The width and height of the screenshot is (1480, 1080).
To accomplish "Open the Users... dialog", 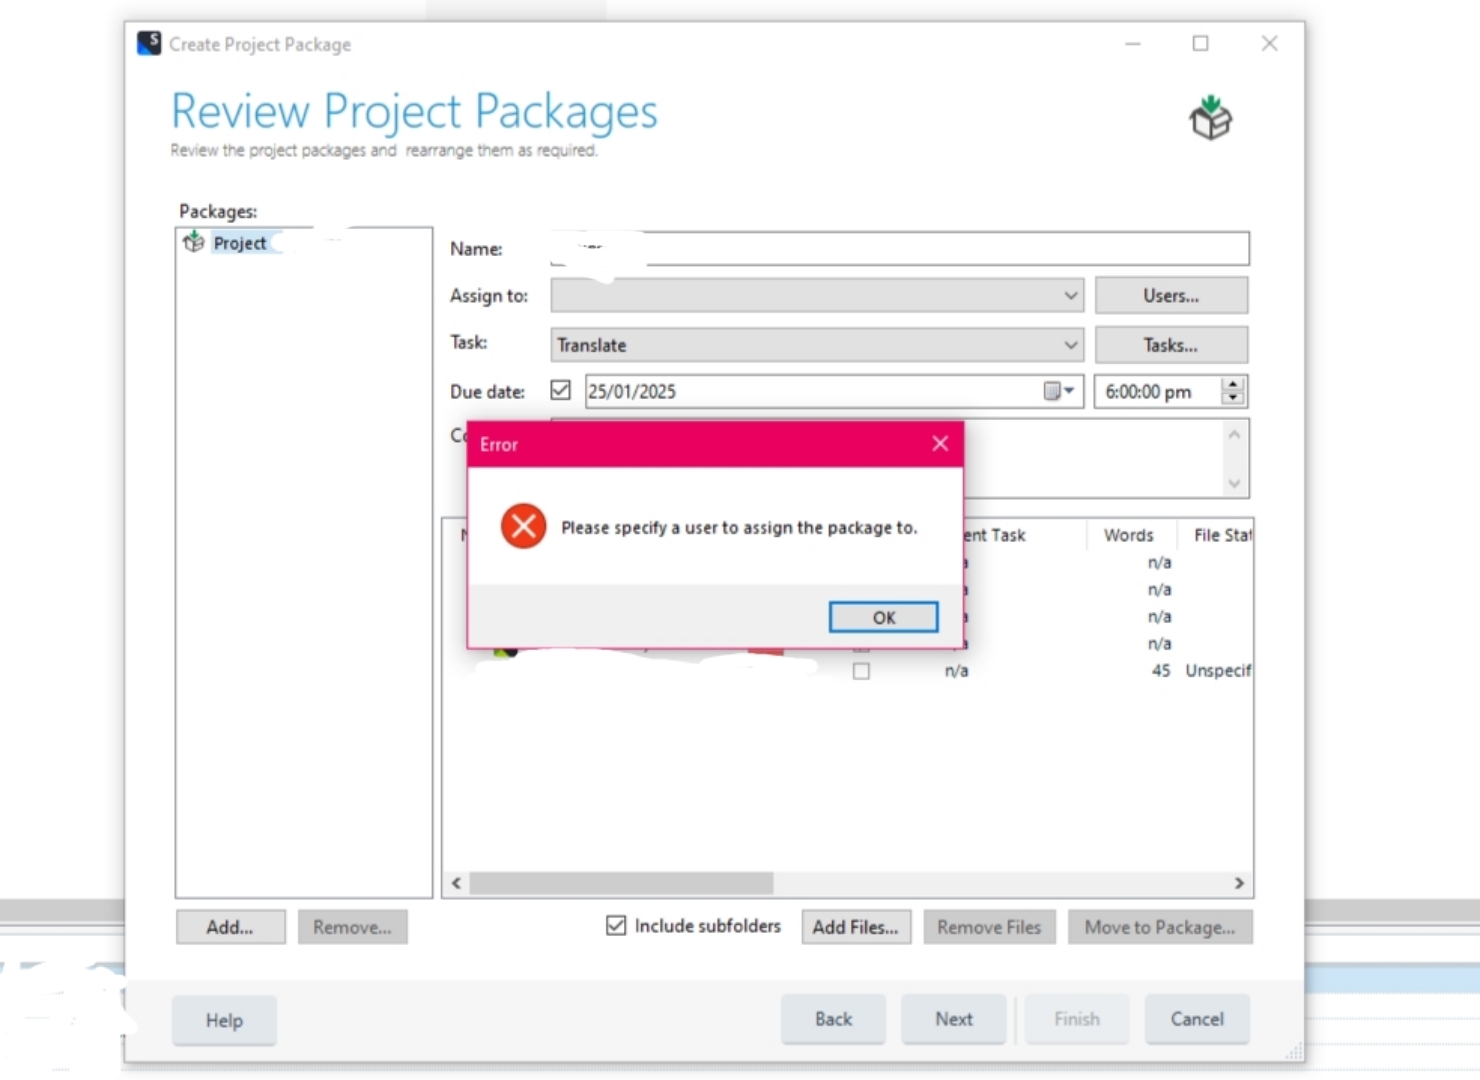I will (x=1171, y=295).
